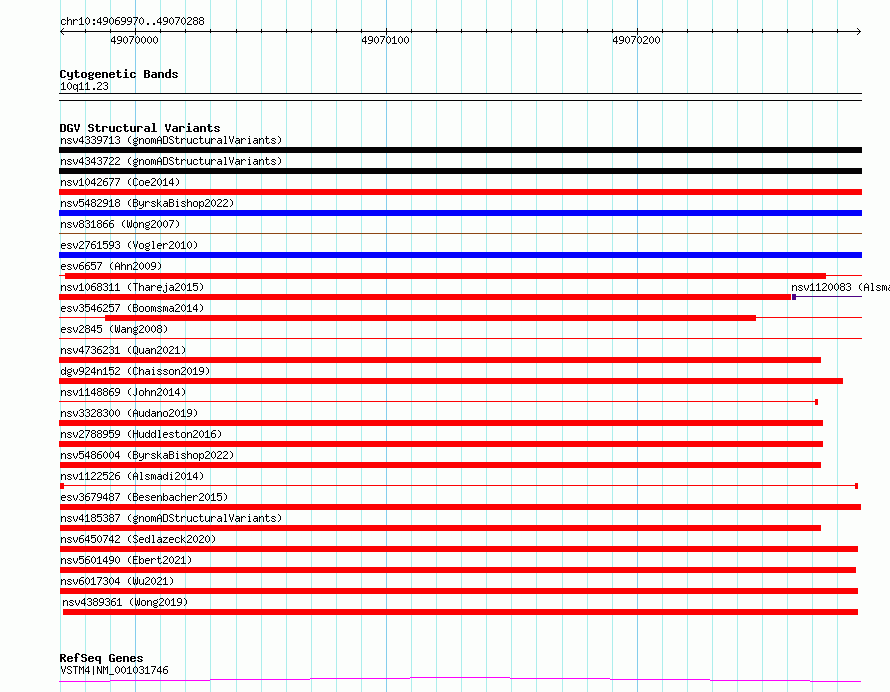
Task: Click the nsv6017304 (Wu2021) label
Action: pos(117,581)
